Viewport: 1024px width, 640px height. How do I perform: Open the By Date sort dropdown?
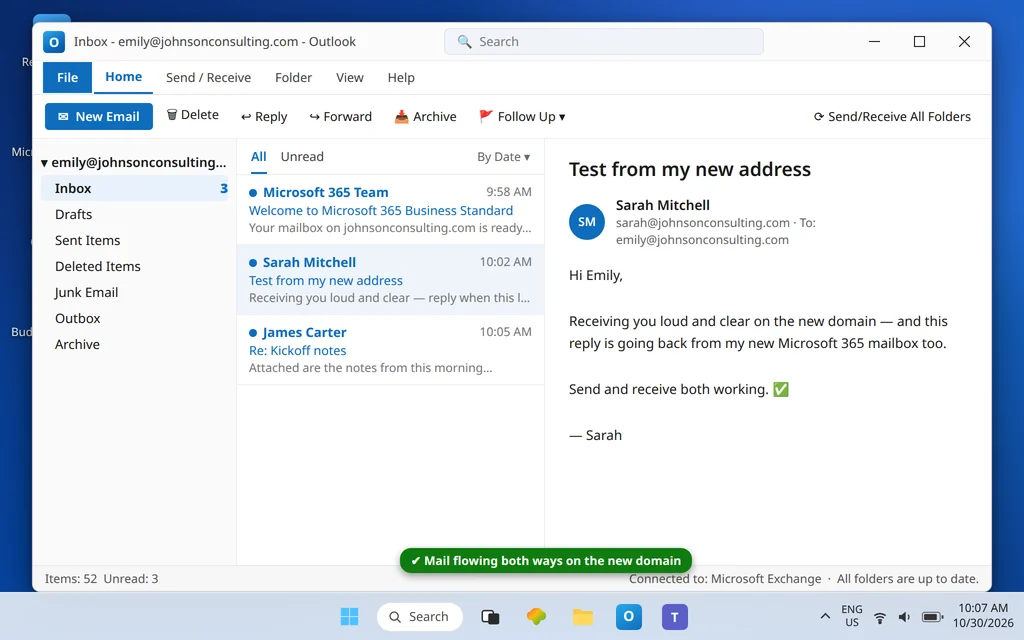tap(504, 157)
